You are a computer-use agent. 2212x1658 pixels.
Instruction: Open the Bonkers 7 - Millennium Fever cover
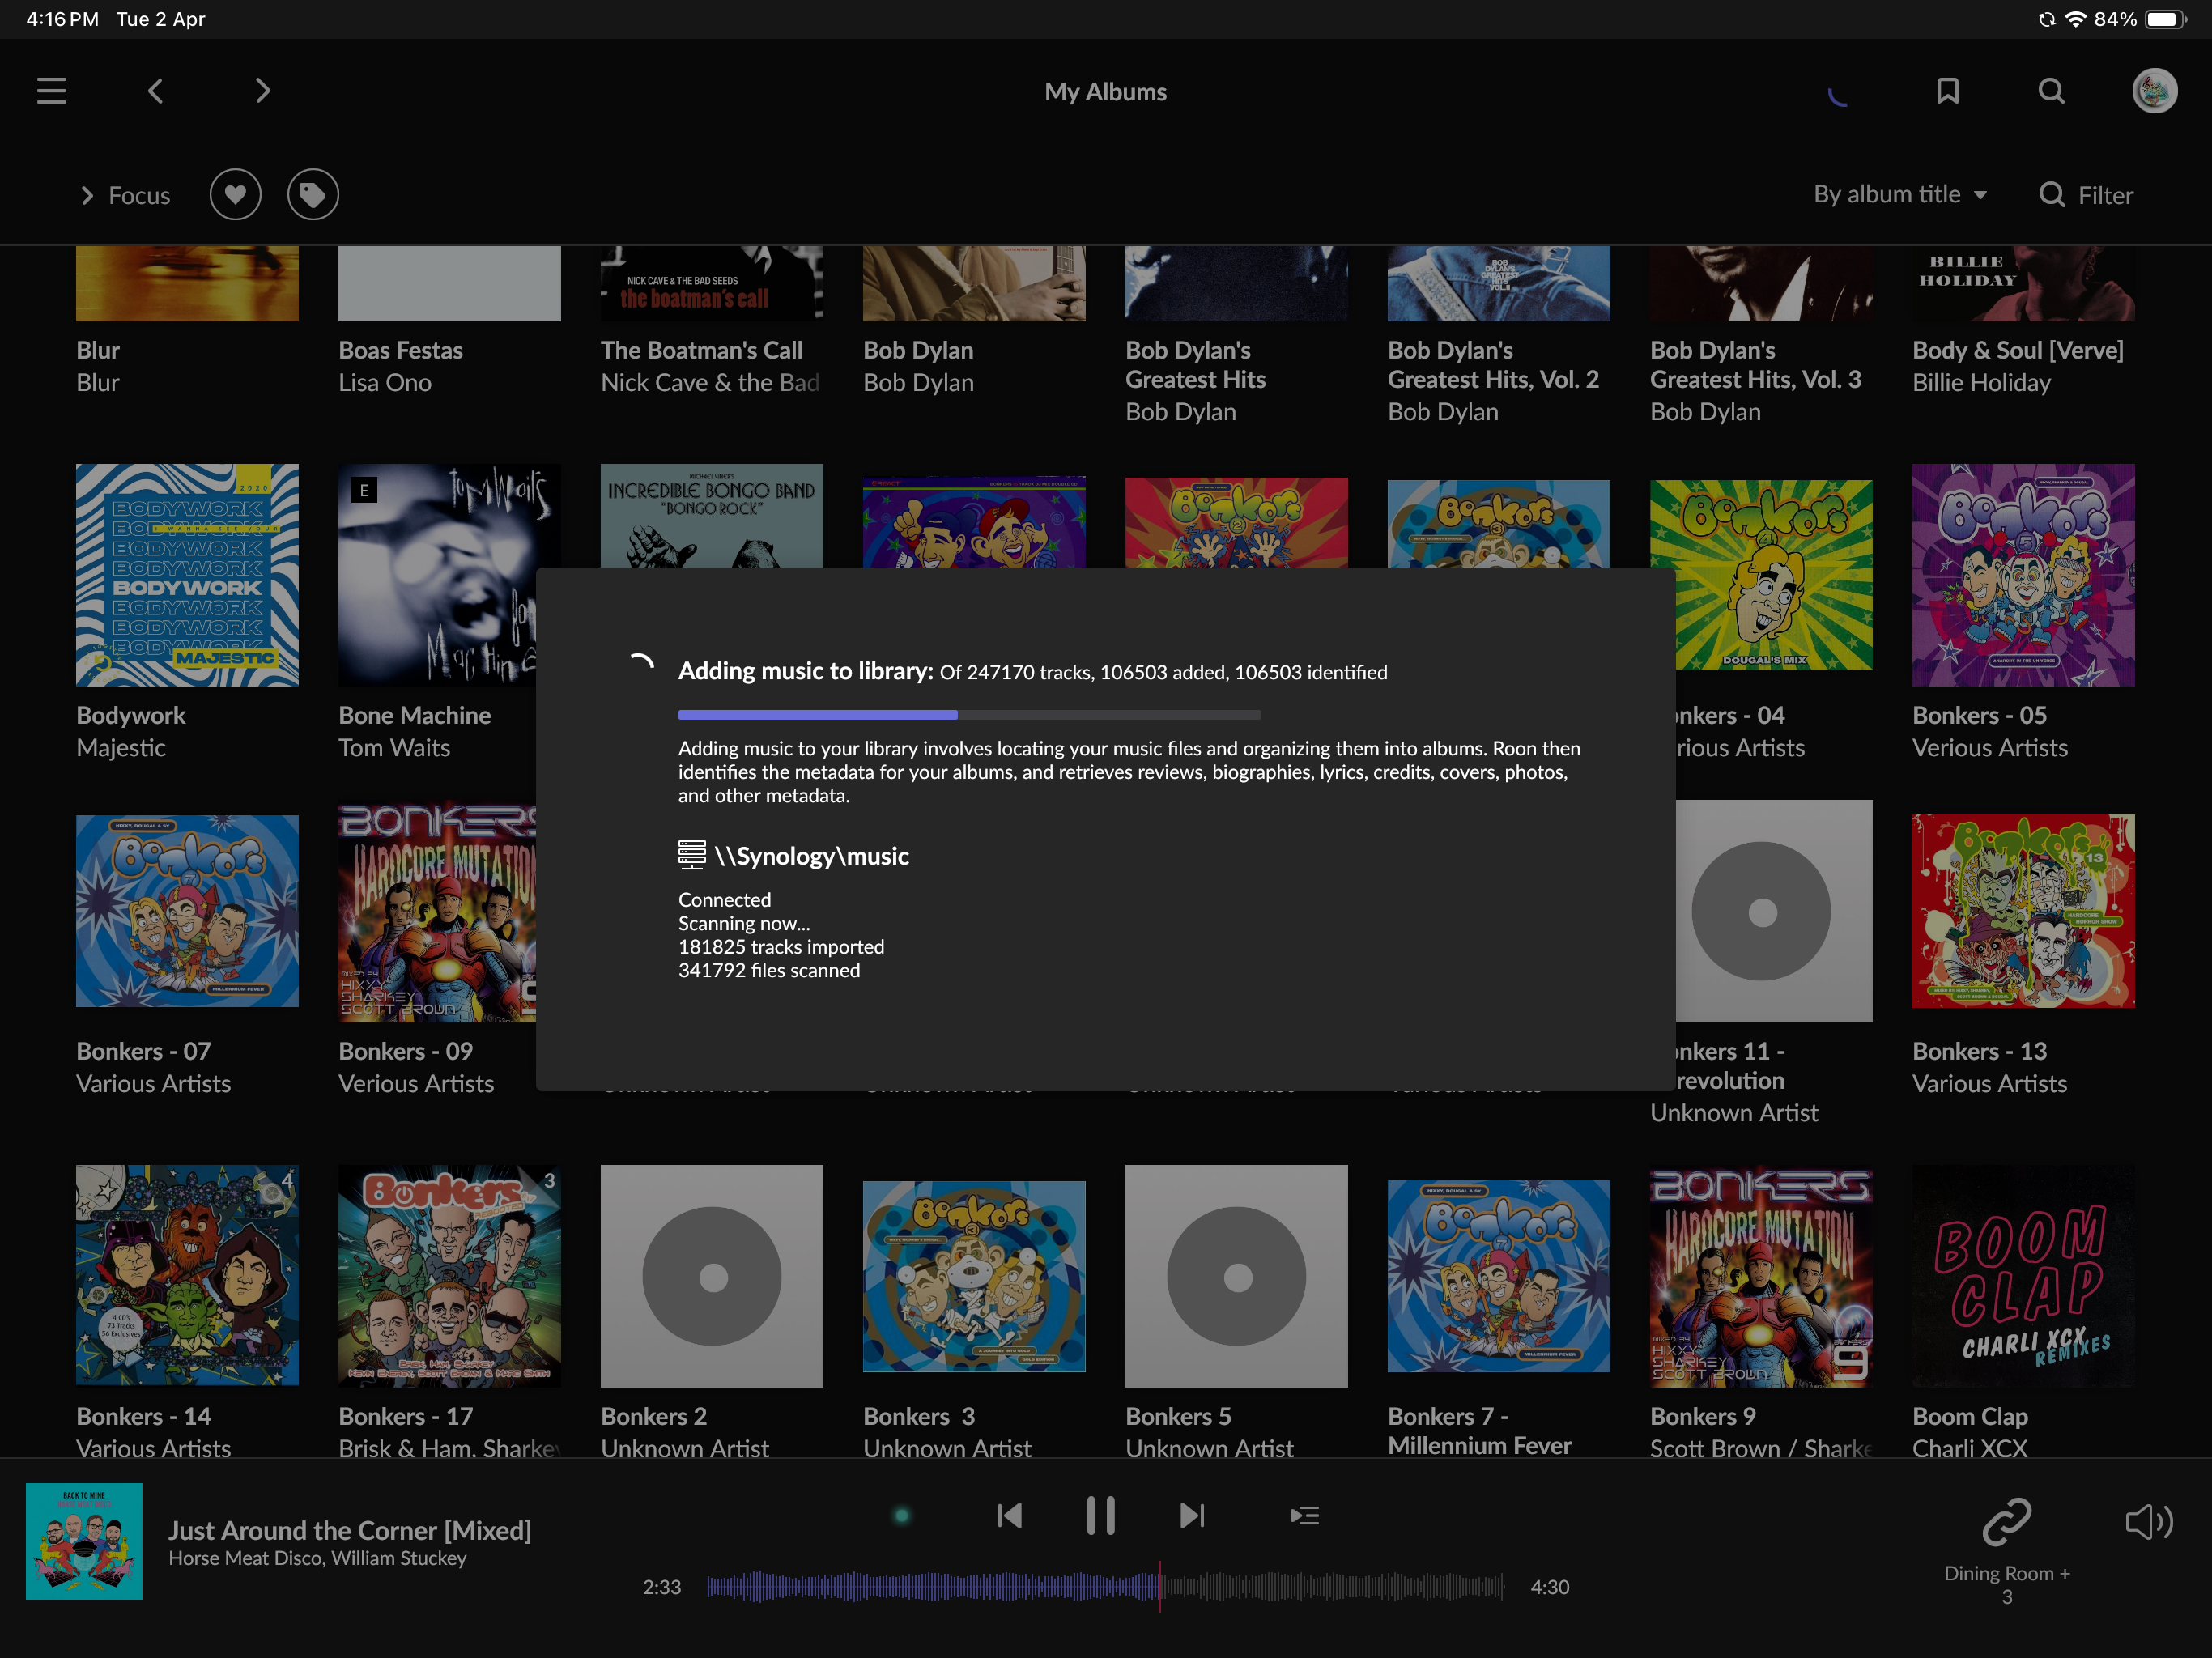[x=1499, y=1276]
